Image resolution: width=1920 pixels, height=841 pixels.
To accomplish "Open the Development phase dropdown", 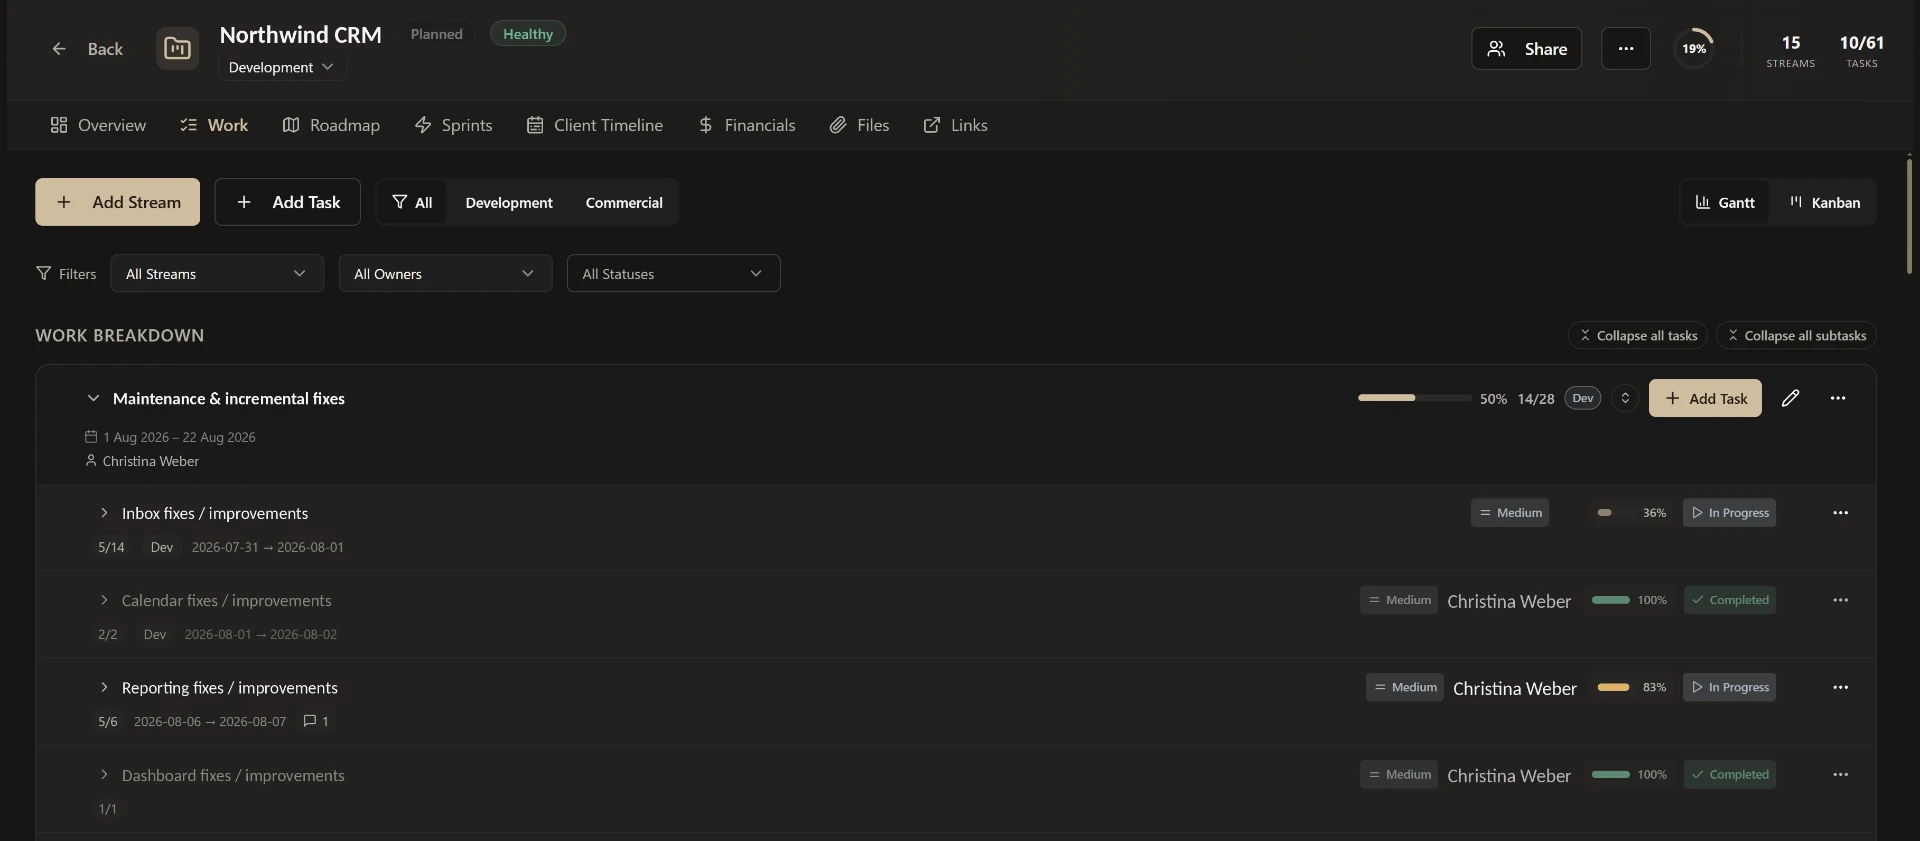I will click(x=281, y=67).
